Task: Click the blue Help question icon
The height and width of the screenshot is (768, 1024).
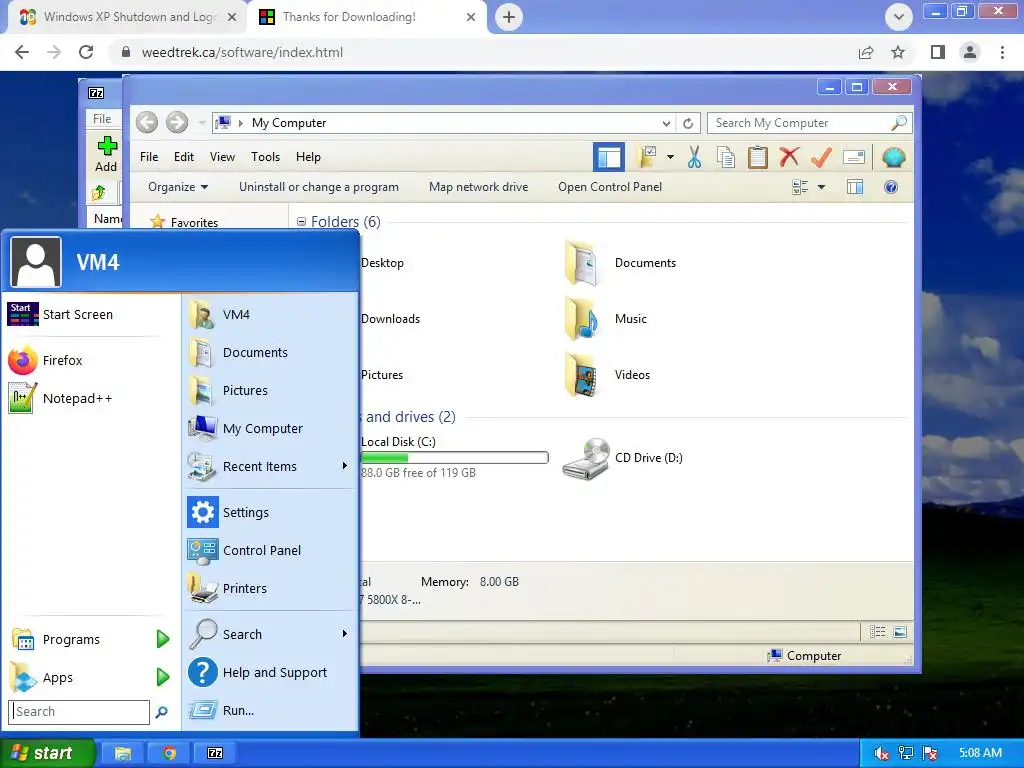Action: click(891, 187)
